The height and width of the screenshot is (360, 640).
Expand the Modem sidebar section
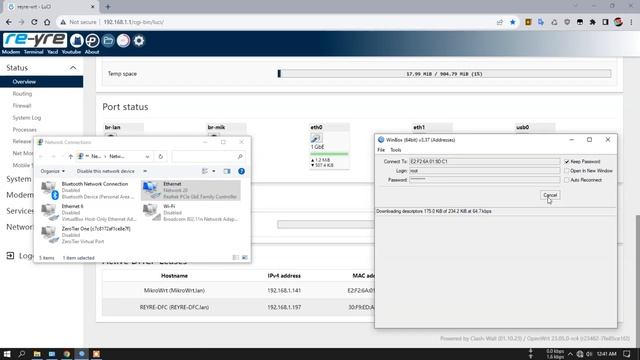click(x=20, y=195)
